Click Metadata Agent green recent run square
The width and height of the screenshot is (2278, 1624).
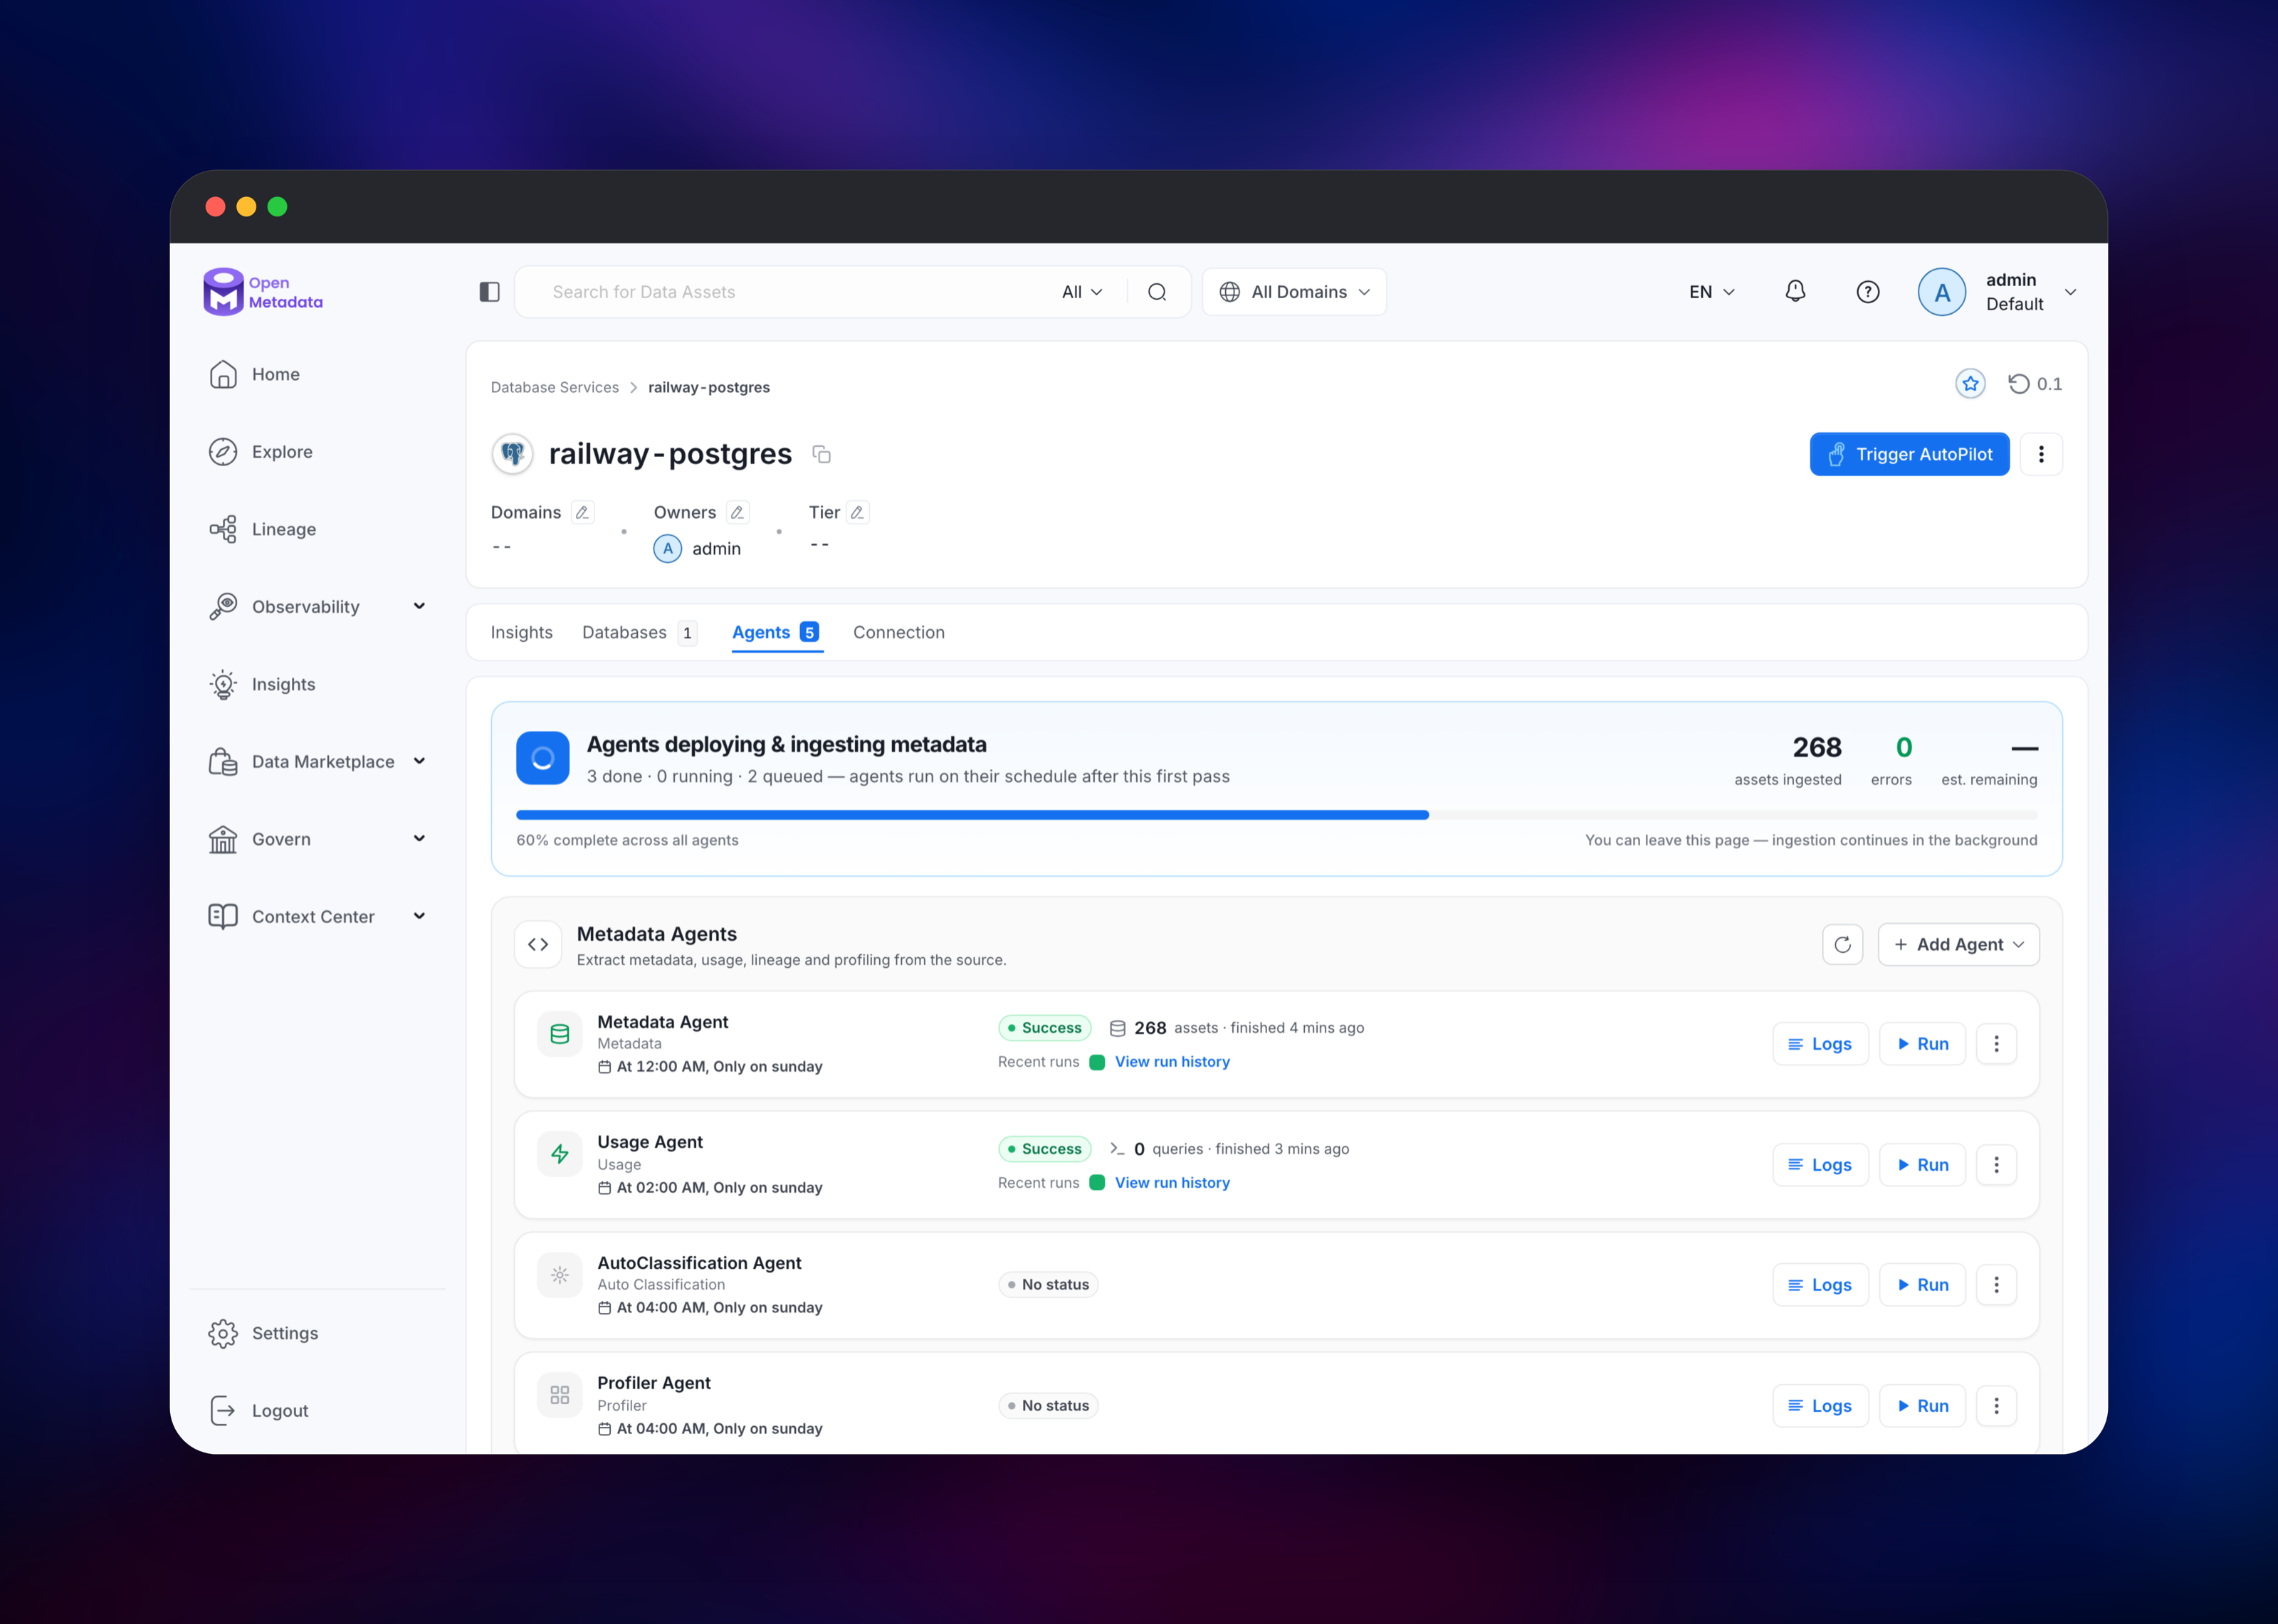(x=1097, y=1062)
